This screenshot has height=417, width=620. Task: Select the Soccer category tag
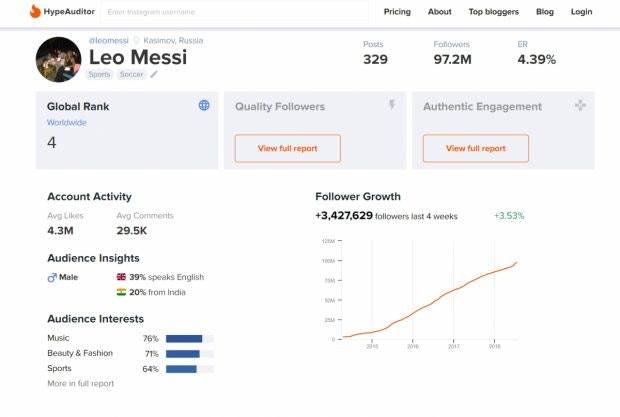132,74
